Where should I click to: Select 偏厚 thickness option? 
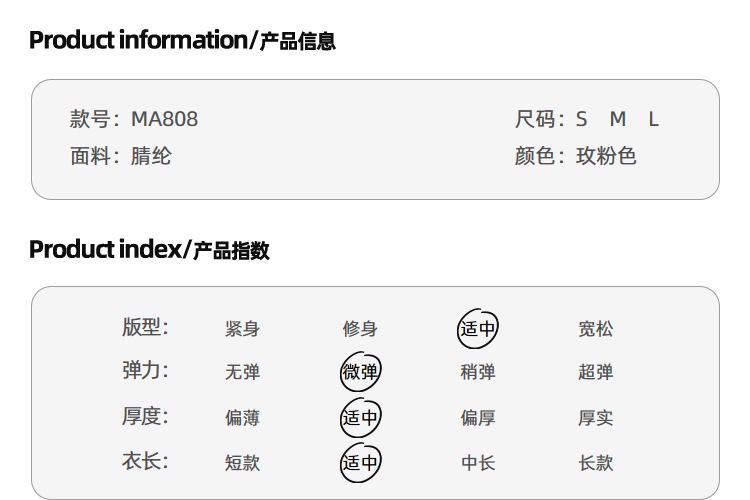(478, 418)
